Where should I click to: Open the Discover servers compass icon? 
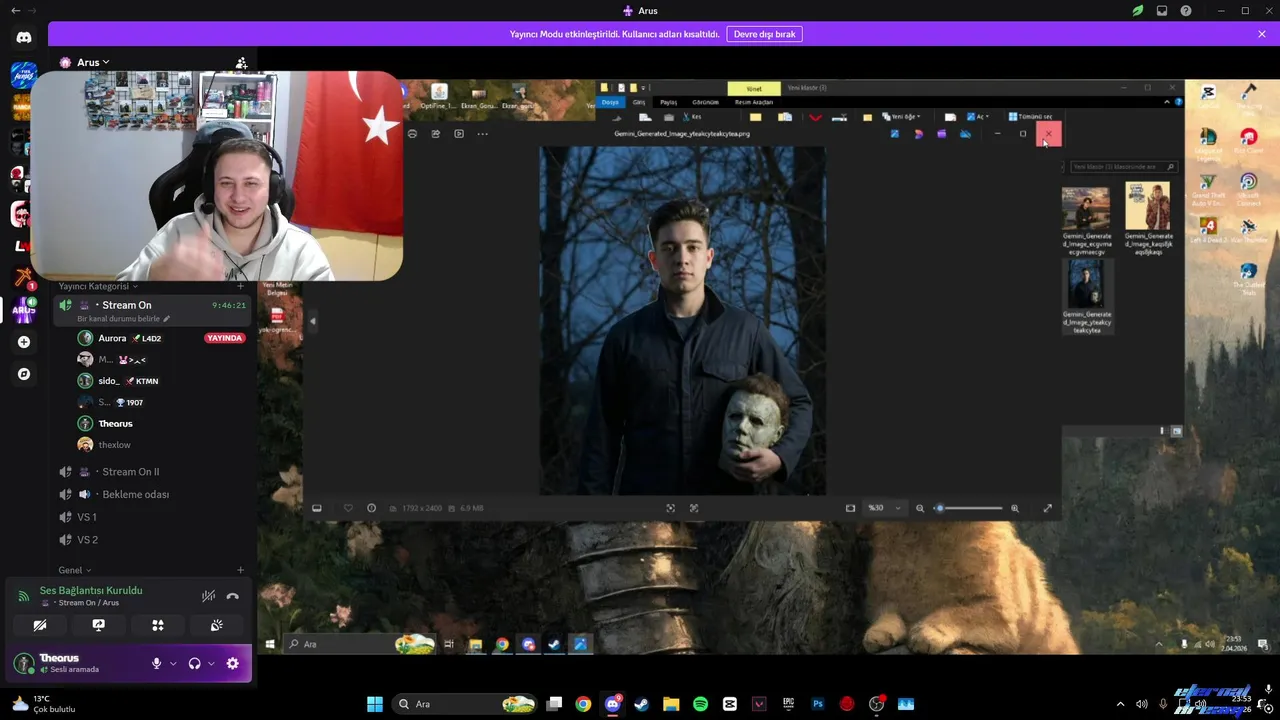(24, 374)
